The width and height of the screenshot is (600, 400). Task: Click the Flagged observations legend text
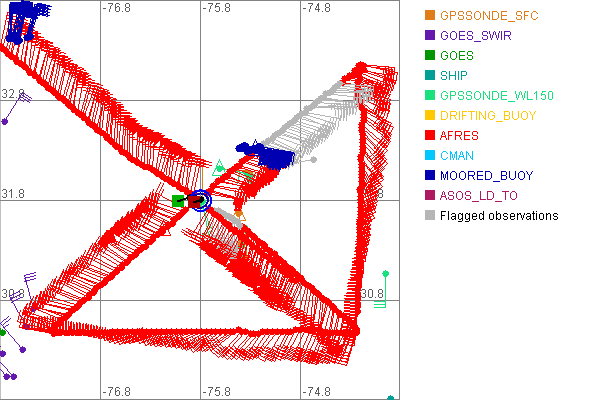point(499,215)
